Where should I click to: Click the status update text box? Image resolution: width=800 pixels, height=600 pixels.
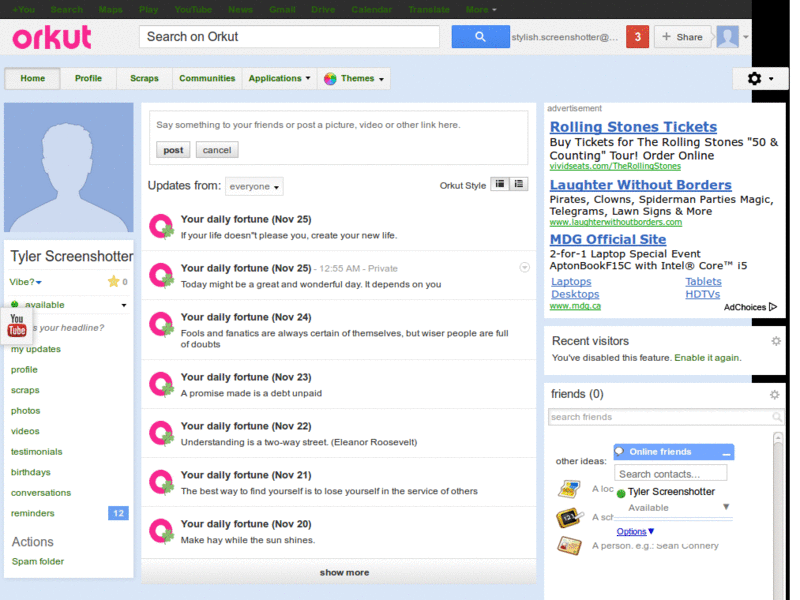339,125
